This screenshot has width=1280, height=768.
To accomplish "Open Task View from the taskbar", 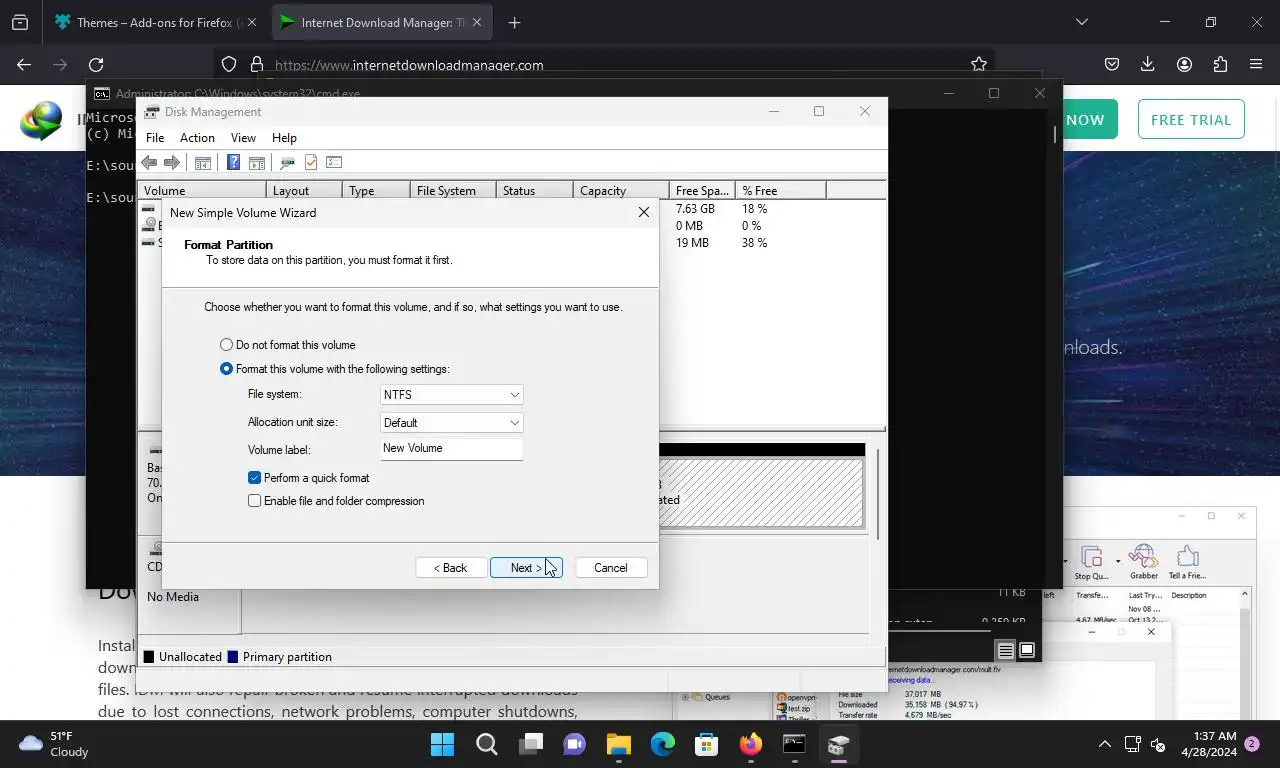I will (531, 744).
